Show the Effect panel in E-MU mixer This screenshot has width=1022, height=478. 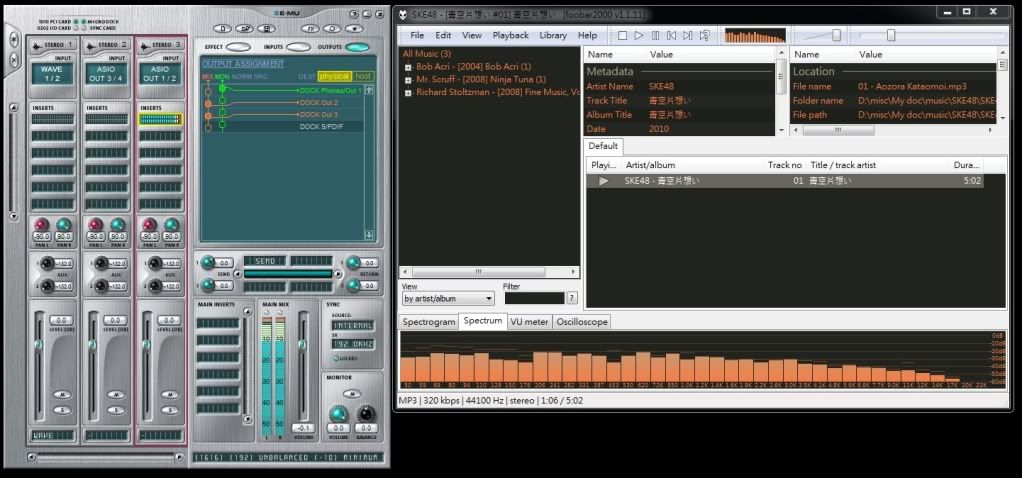[x=238, y=47]
